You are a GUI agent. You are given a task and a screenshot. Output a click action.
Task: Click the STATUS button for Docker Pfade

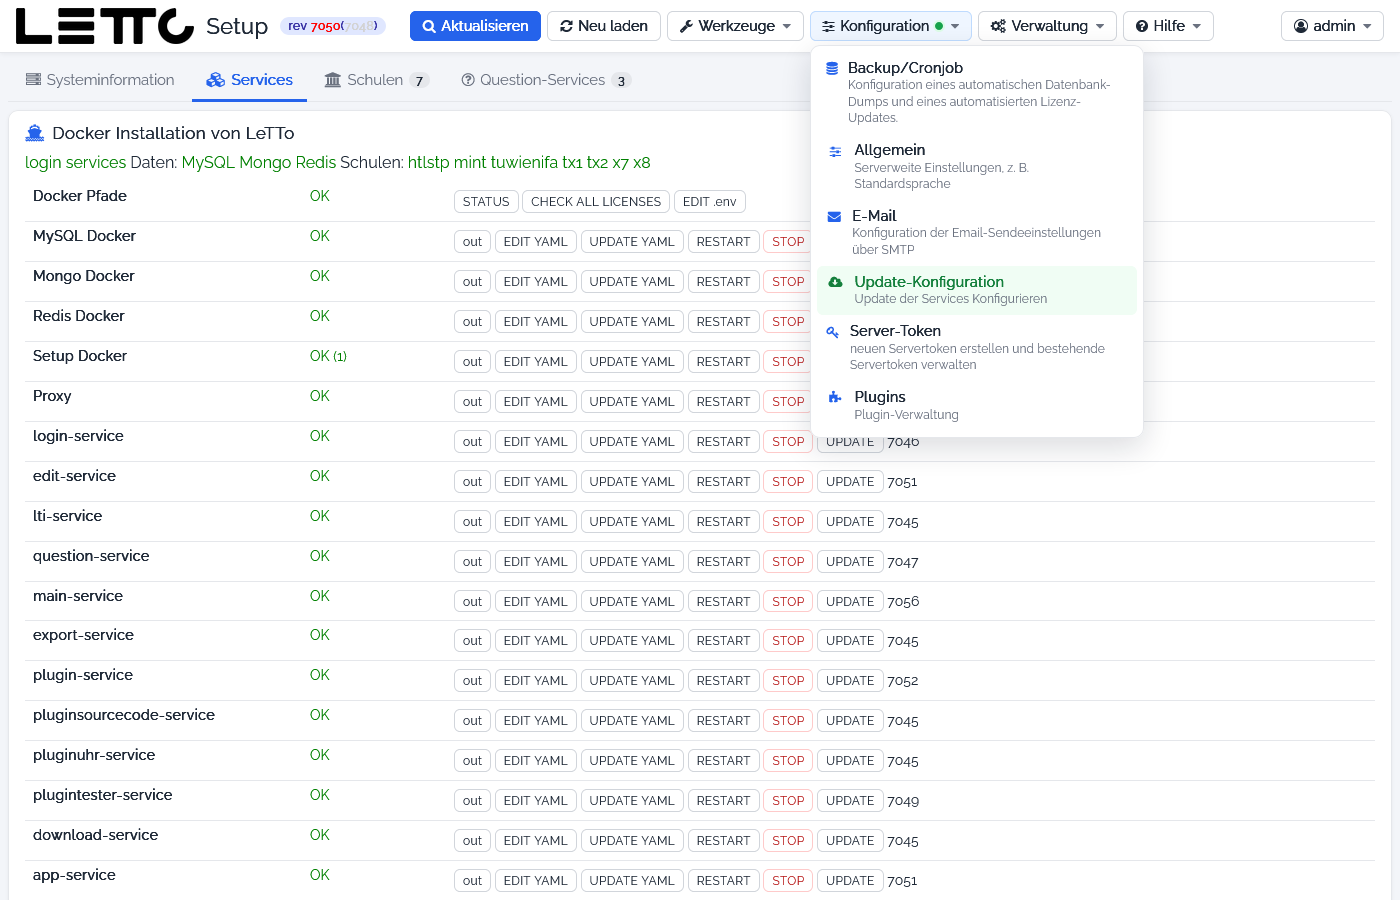click(486, 202)
